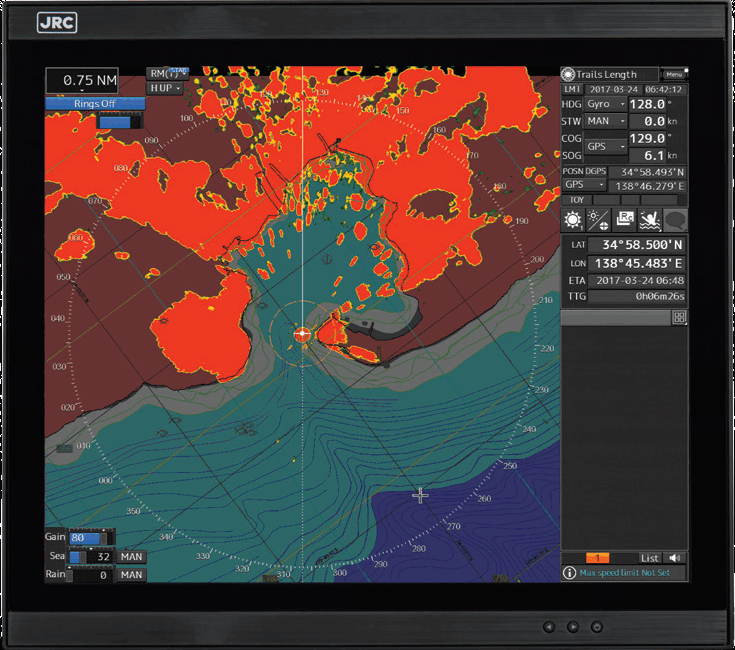Click the Trails Length circular icon
The width and height of the screenshot is (735, 650).
(568, 74)
